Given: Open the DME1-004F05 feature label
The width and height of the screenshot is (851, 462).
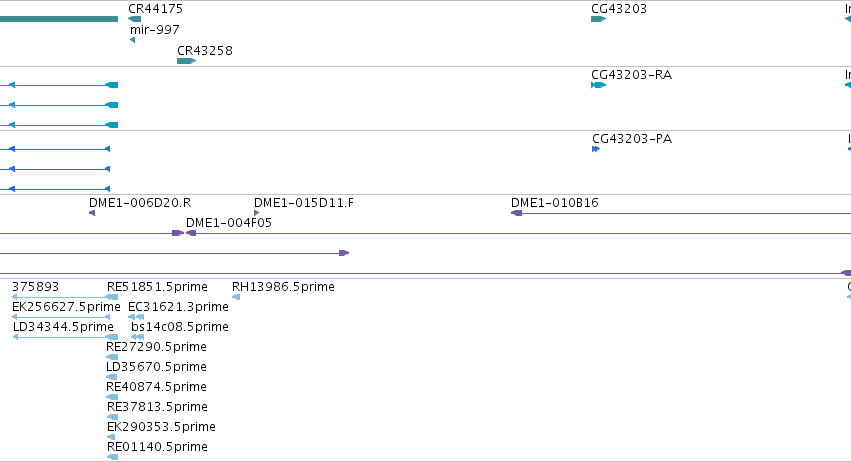Looking at the screenshot, I should [228, 223].
